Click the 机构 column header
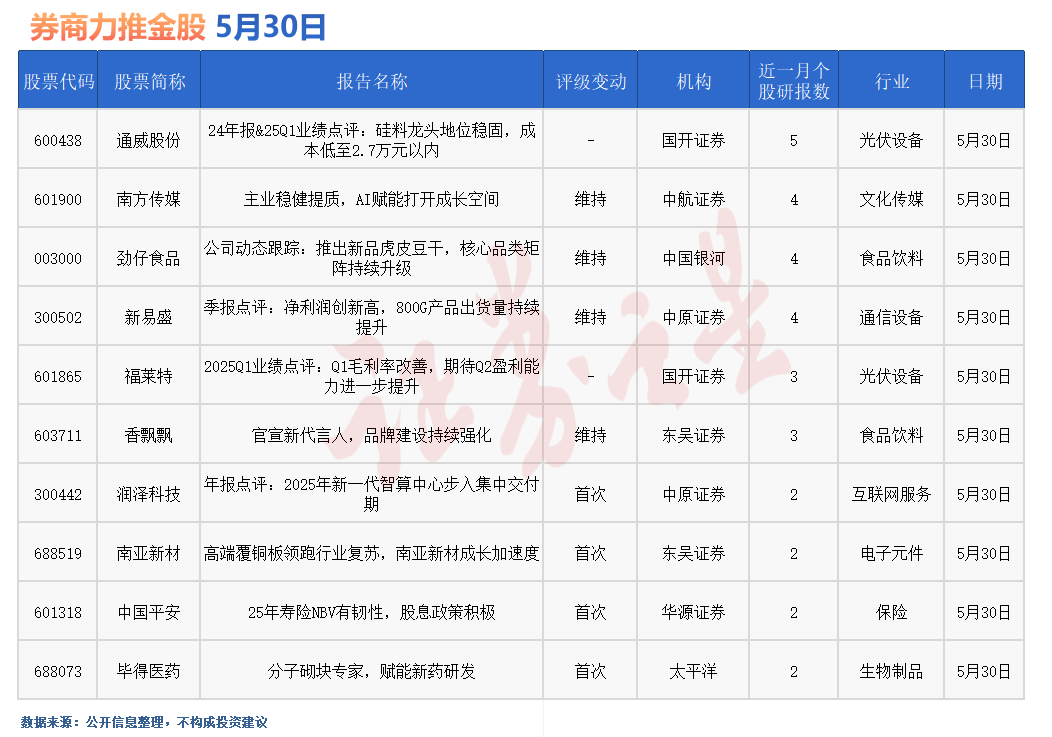Viewport: 1052px width, 737px height. 694,81
